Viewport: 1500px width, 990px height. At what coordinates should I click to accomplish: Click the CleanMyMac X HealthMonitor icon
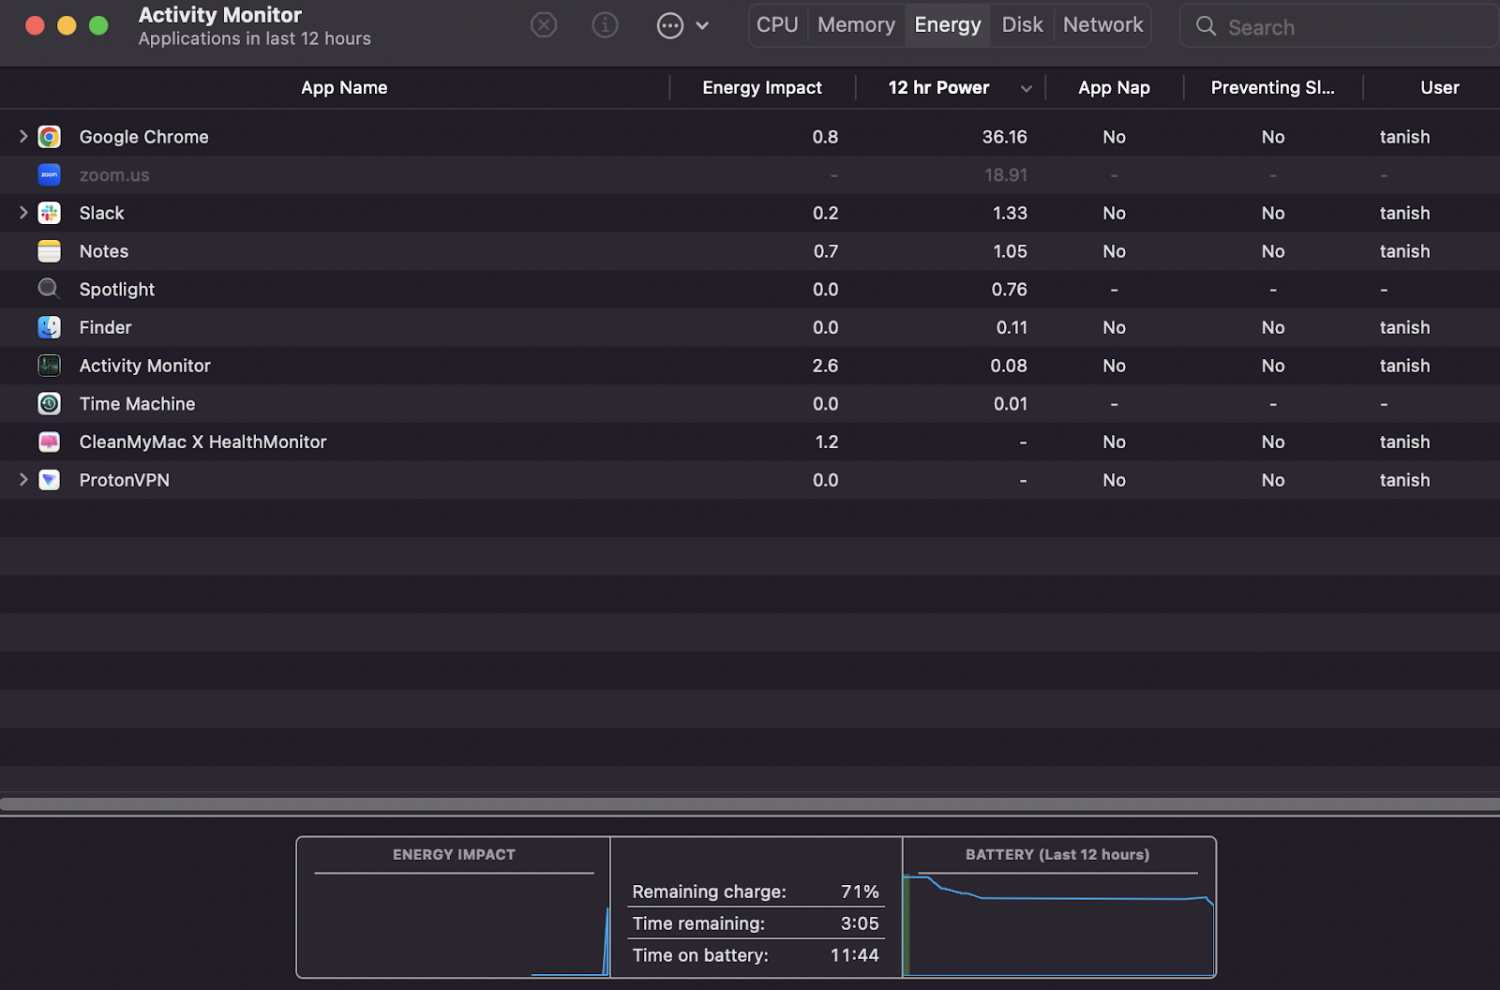(49, 442)
